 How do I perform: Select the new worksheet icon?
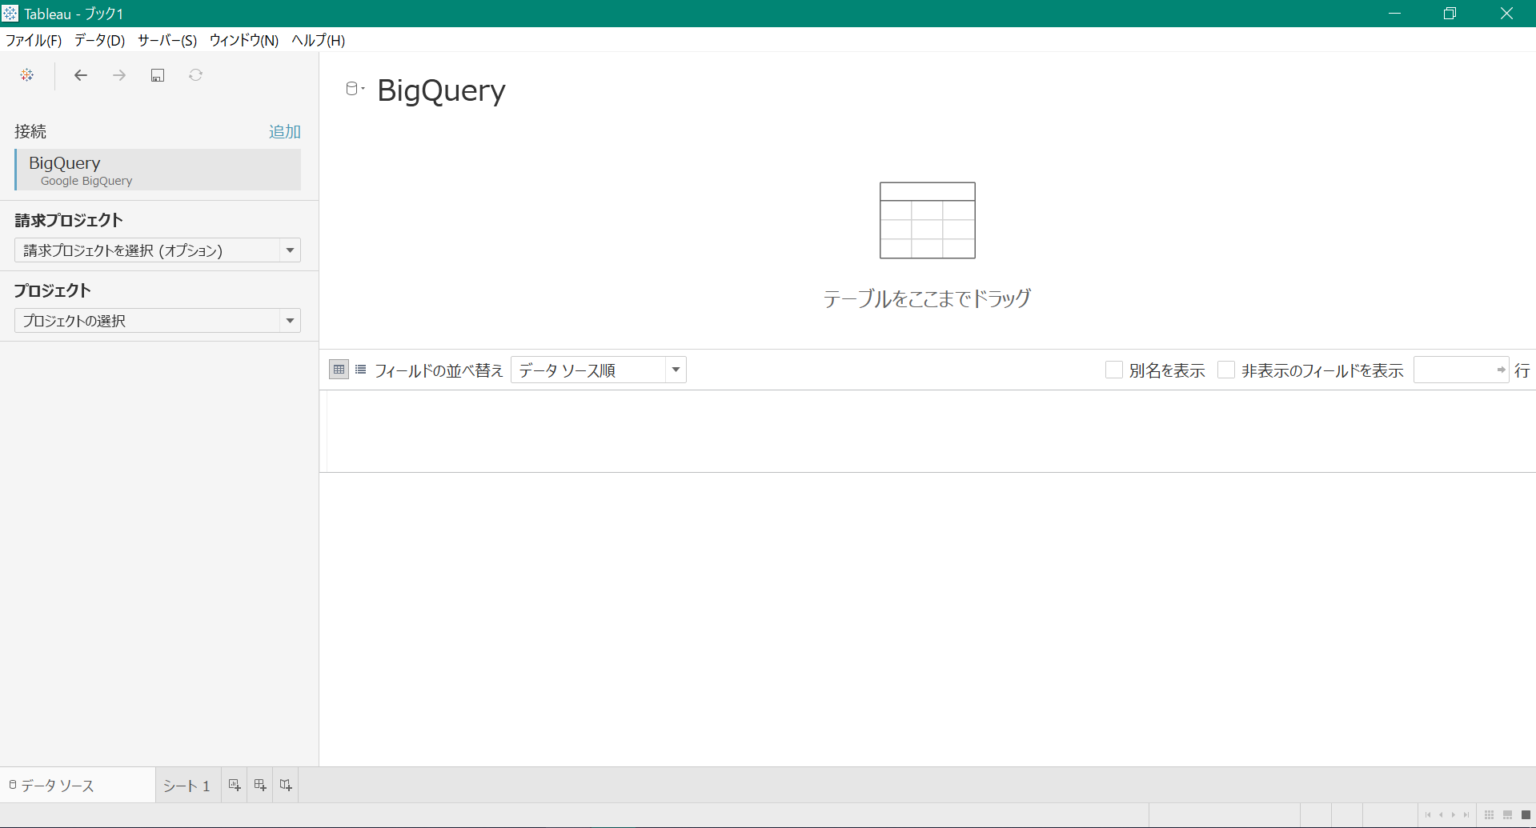233,785
